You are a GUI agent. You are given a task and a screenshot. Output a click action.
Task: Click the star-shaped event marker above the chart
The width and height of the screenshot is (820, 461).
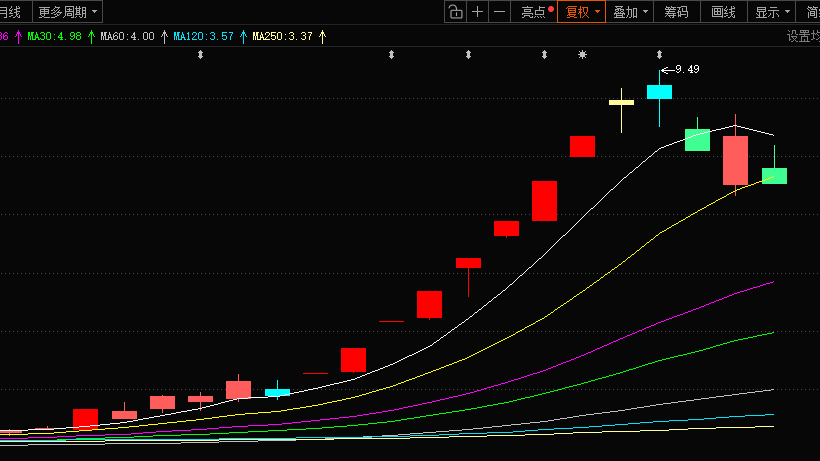pyautogui.click(x=582, y=54)
